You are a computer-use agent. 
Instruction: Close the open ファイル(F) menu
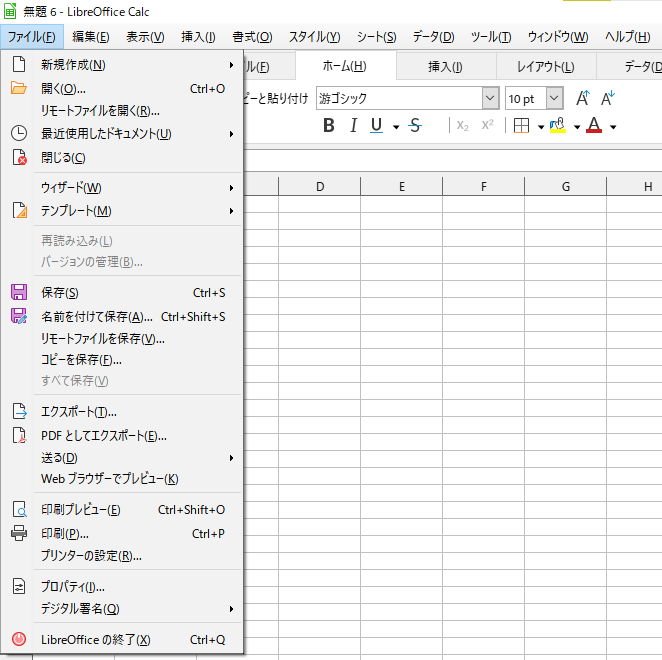pyautogui.click(x=32, y=37)
